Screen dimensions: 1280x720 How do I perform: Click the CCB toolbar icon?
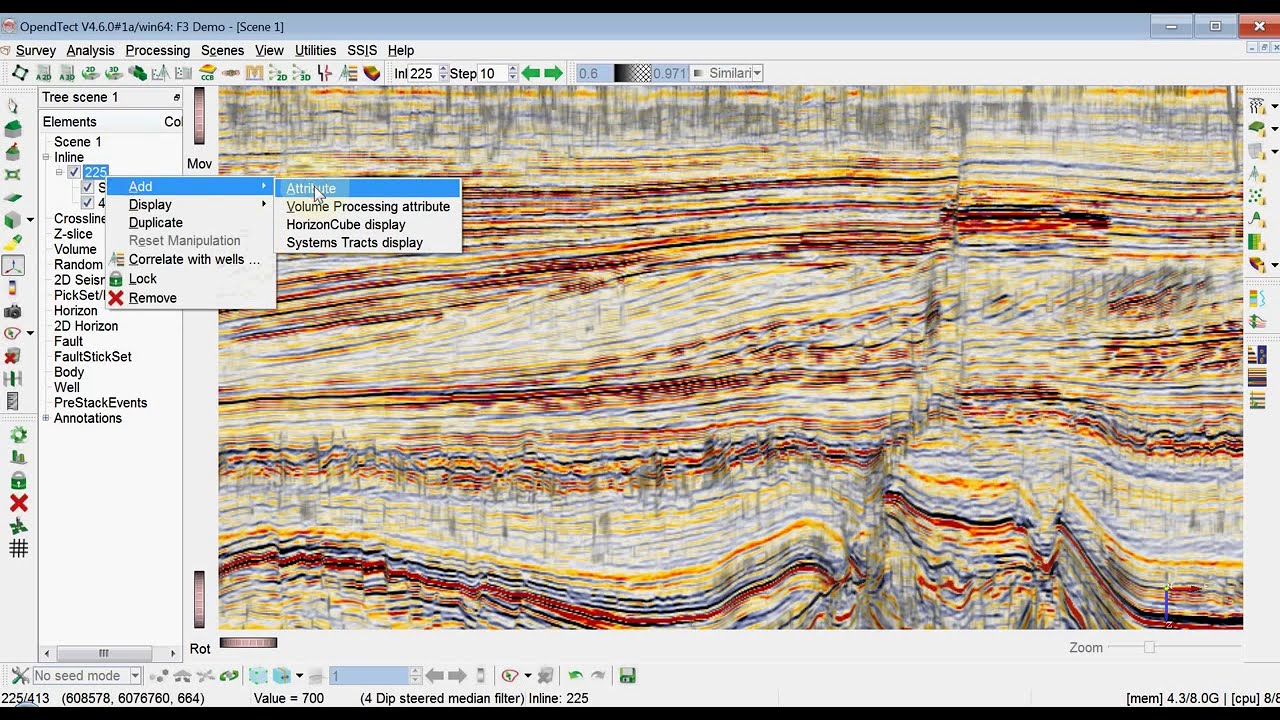tap(208, 73)
